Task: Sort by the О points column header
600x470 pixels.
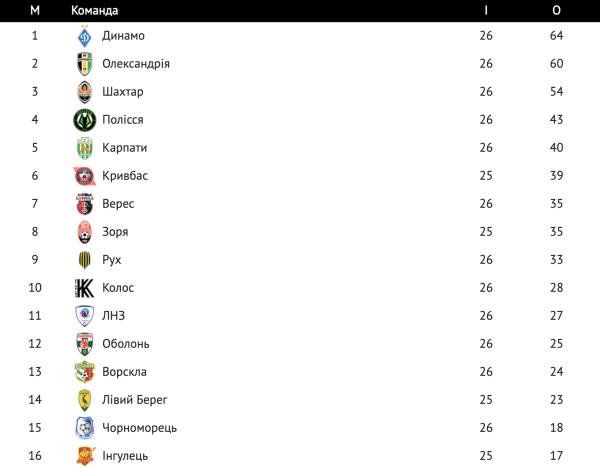Action: click(556, 10)
